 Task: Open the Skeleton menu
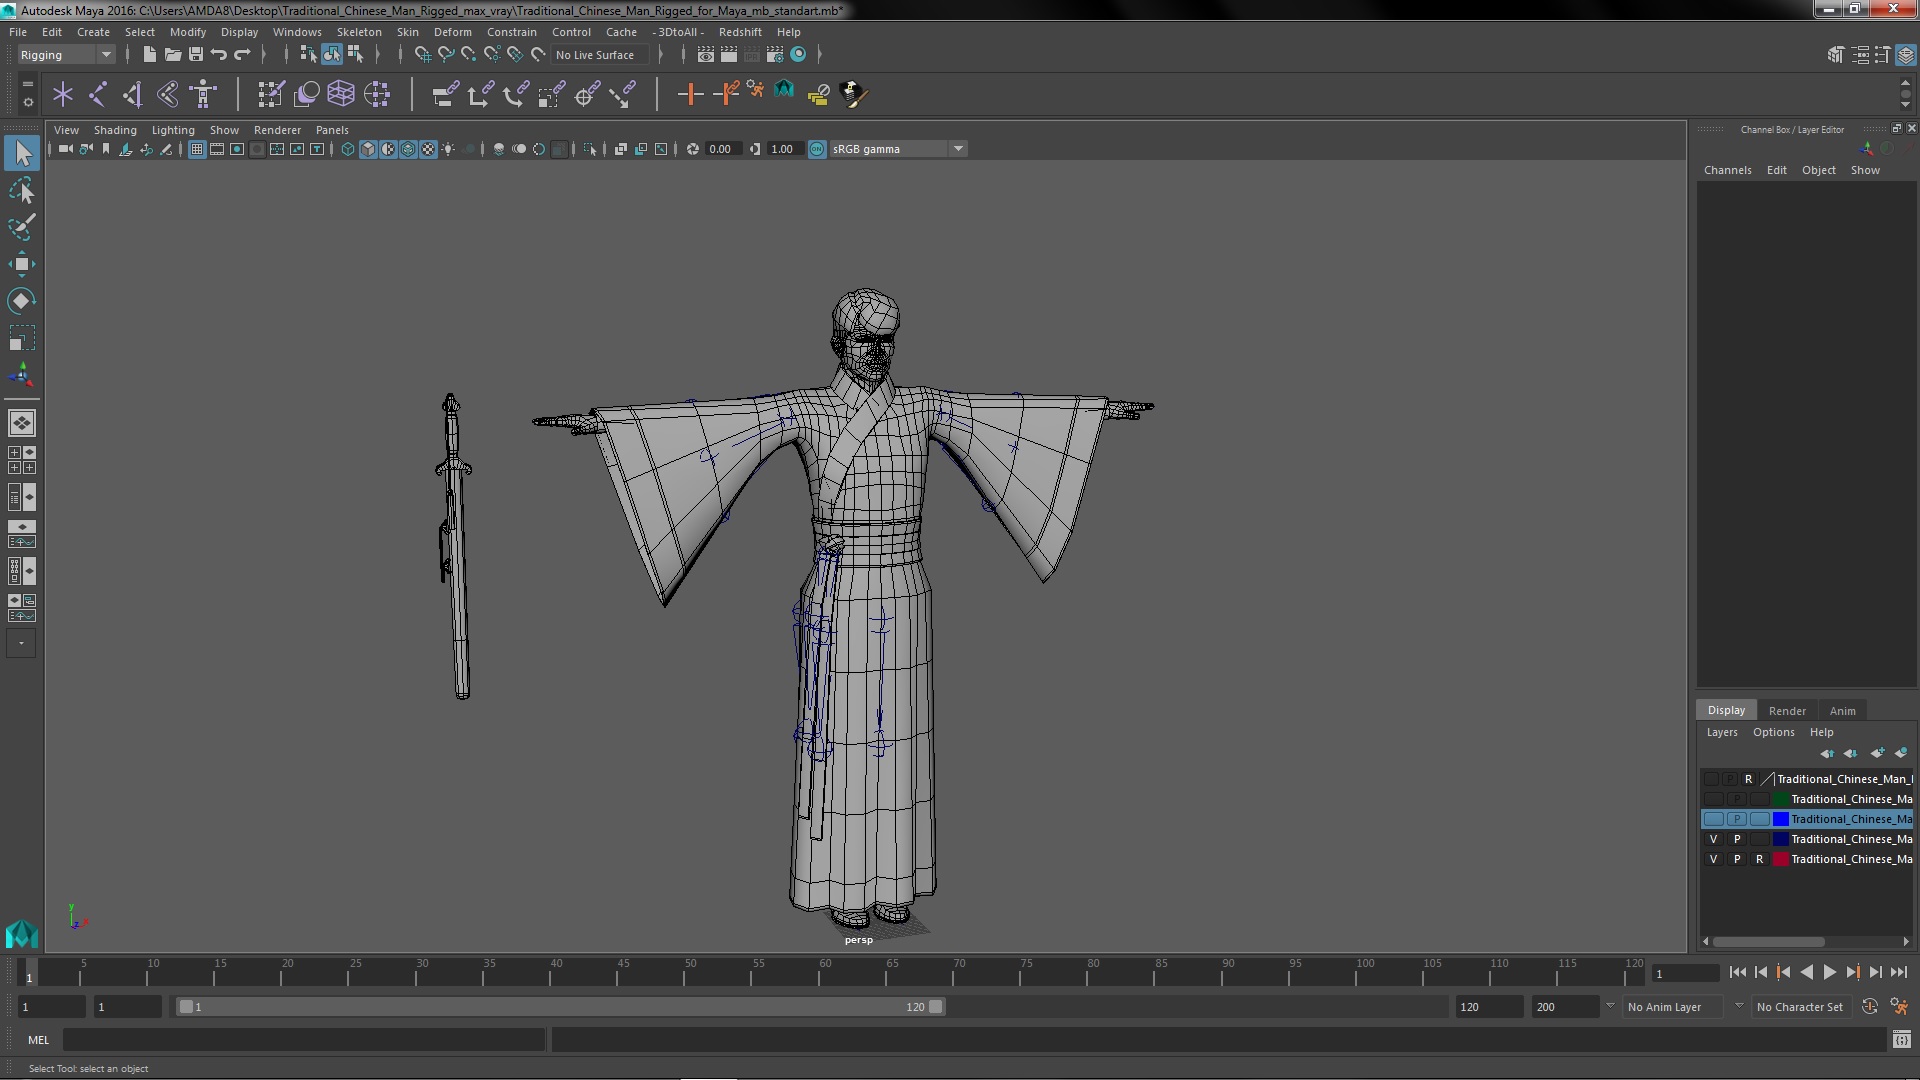point(358,32)
